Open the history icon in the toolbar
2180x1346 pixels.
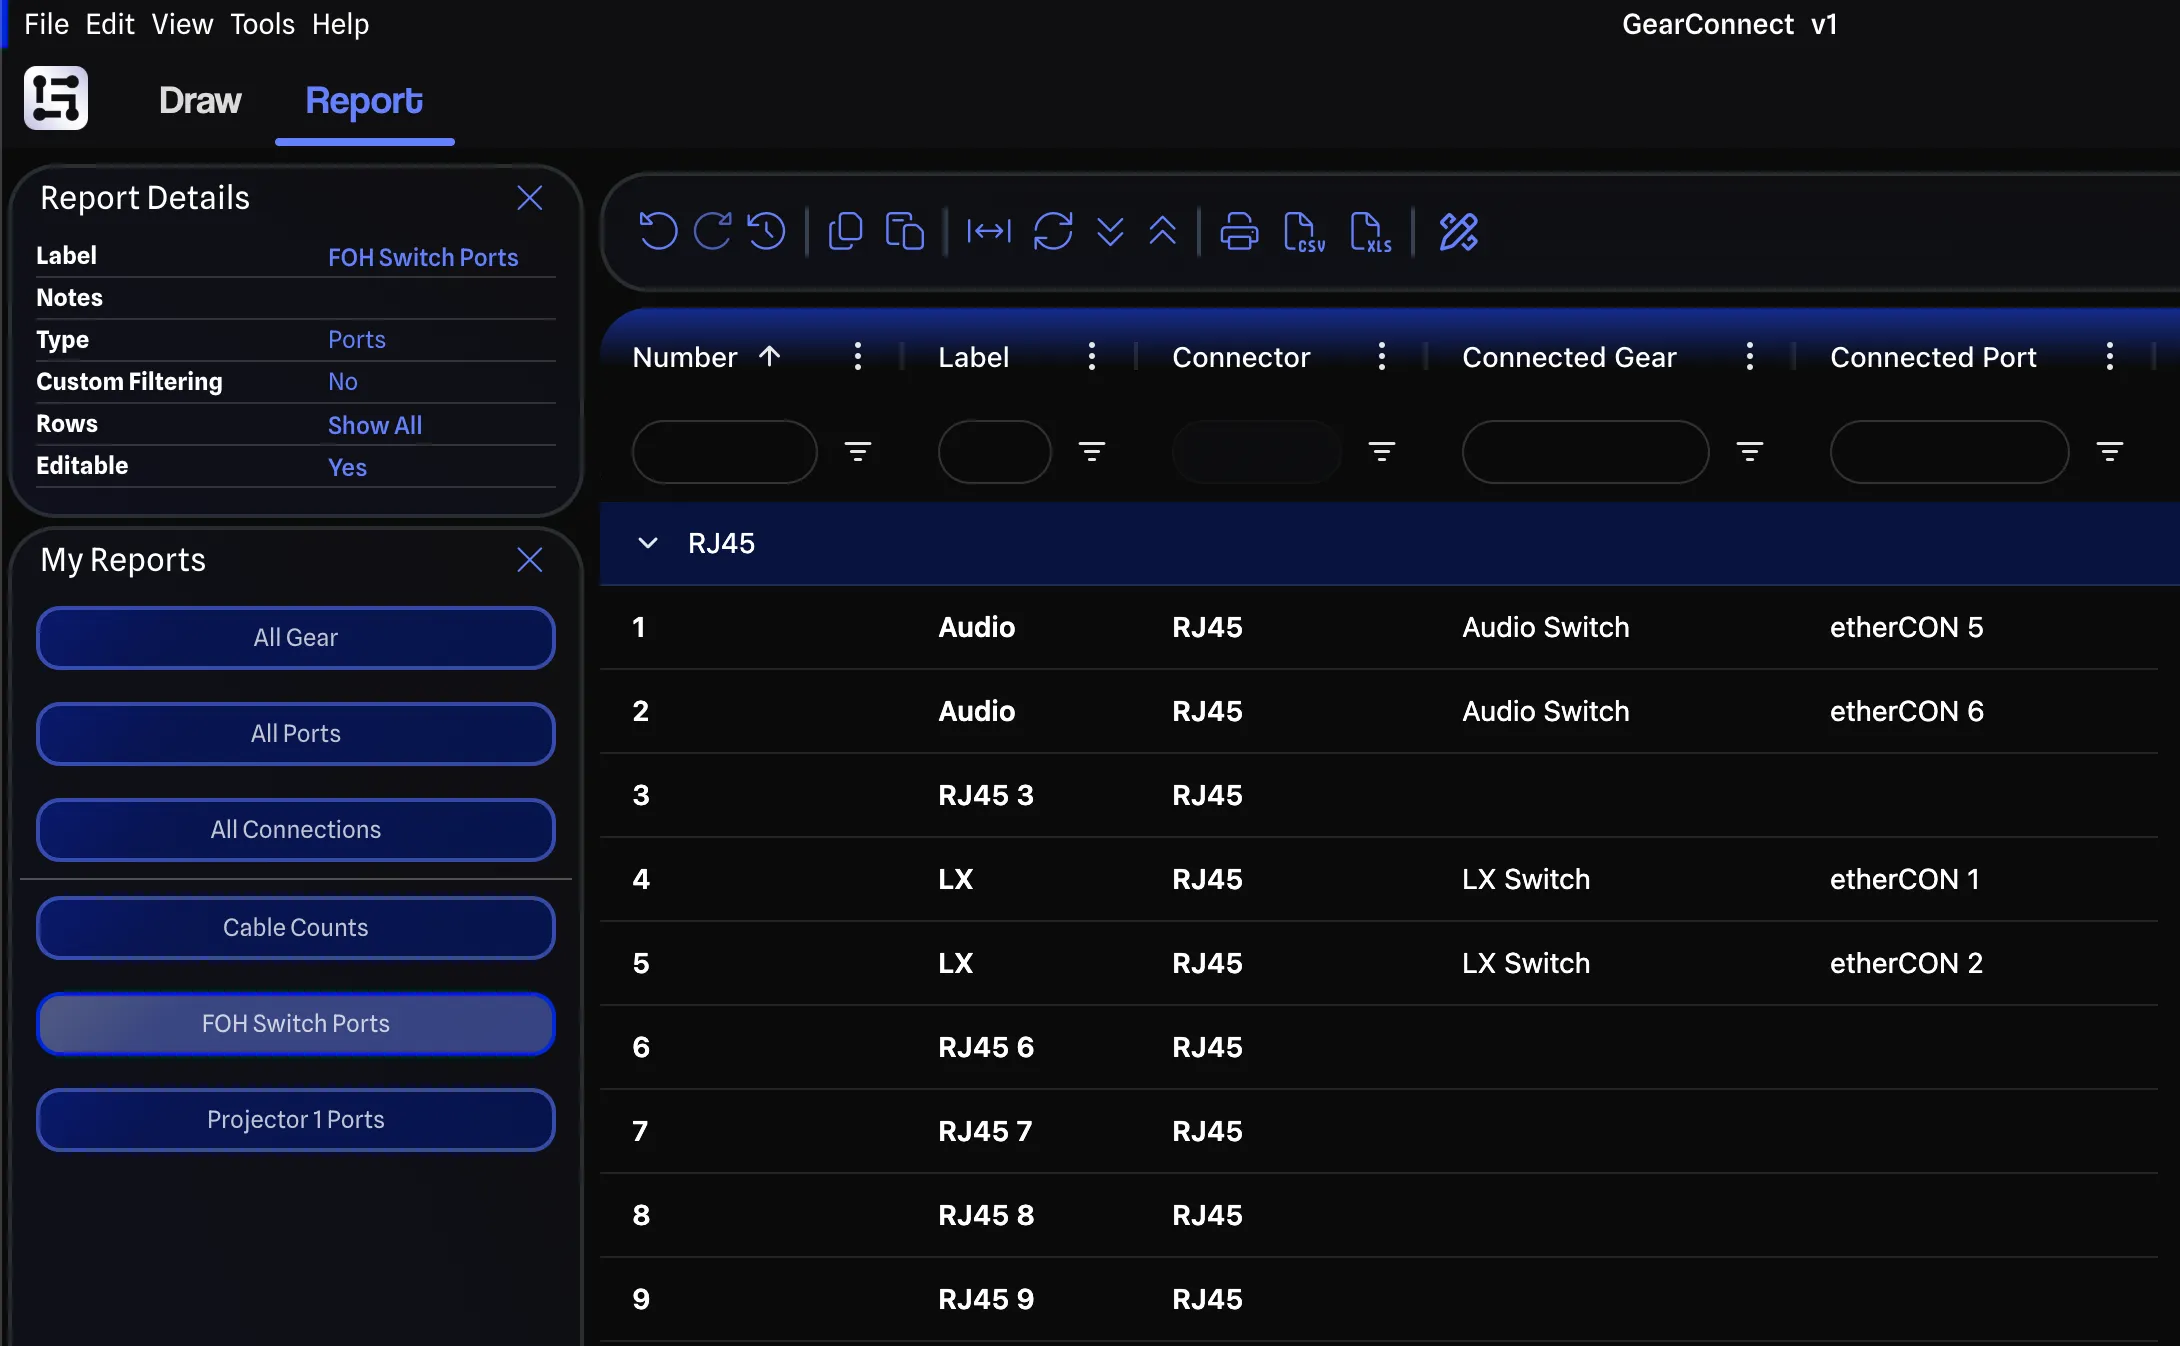pyautogui.click(x=767, y=231)
